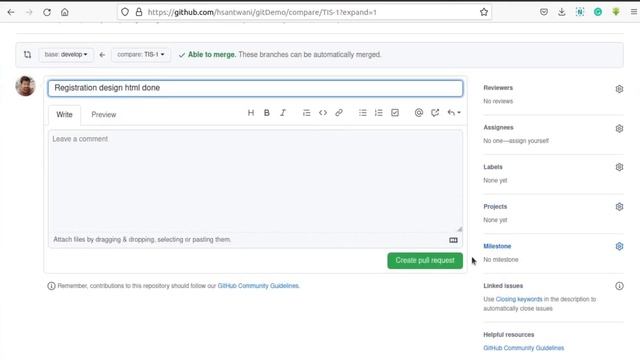
Task: Click the assign yourself link
Action: 528,141
